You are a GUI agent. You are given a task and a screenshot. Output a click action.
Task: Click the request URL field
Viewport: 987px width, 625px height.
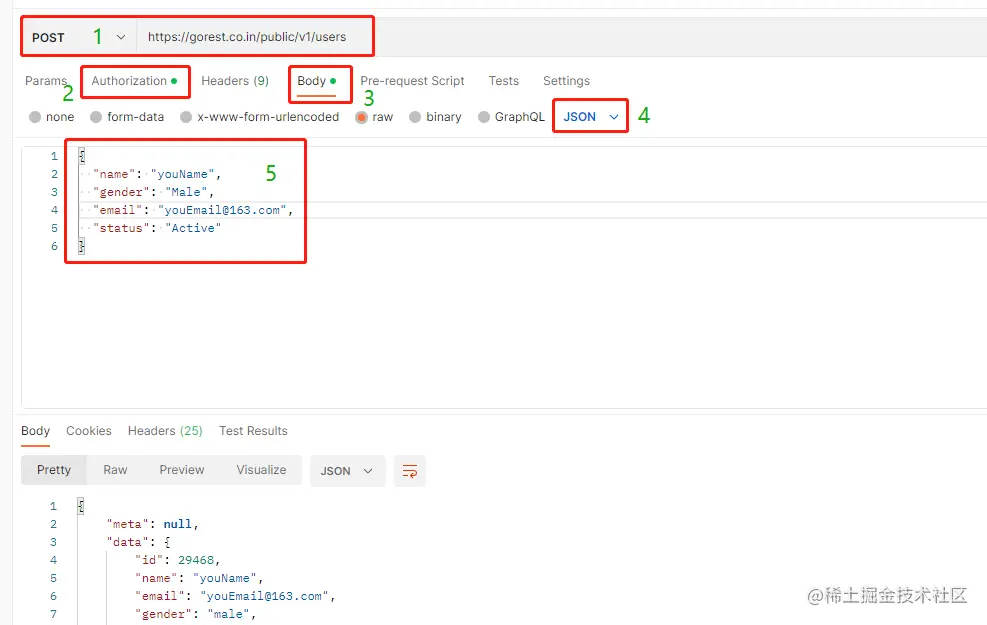[x=247, y=37]
